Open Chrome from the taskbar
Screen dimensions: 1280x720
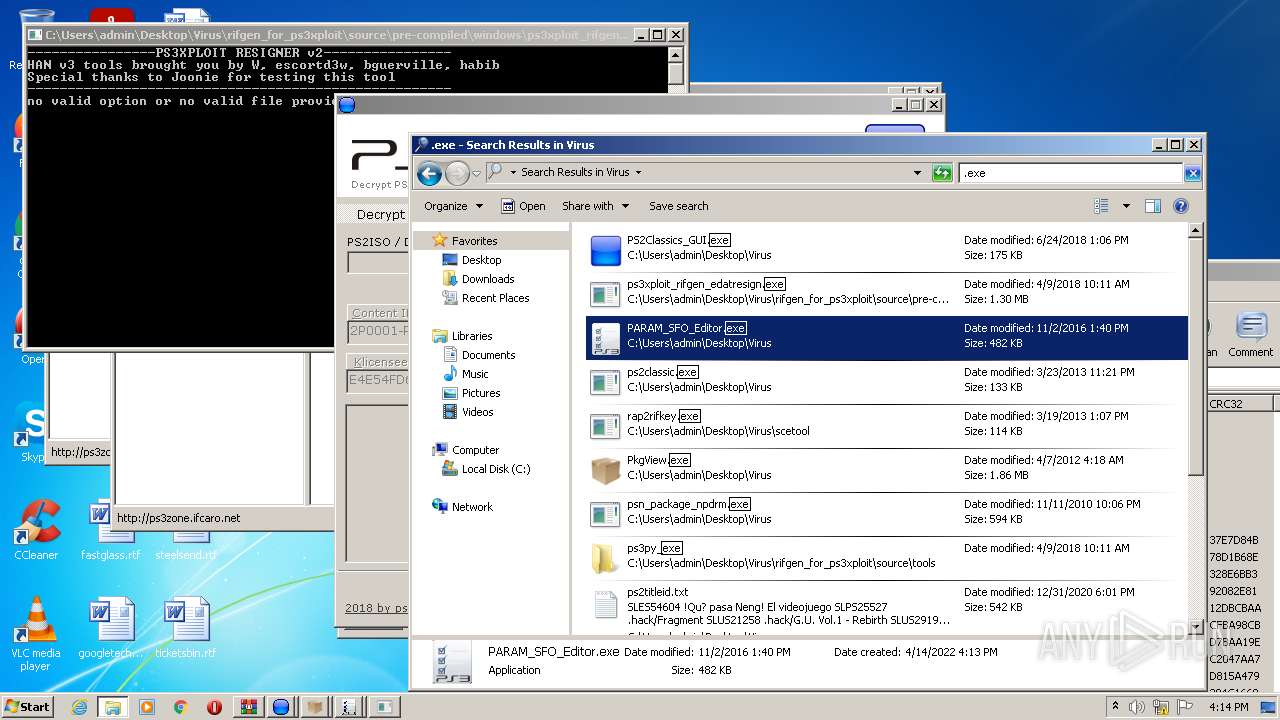coord(180,707)
